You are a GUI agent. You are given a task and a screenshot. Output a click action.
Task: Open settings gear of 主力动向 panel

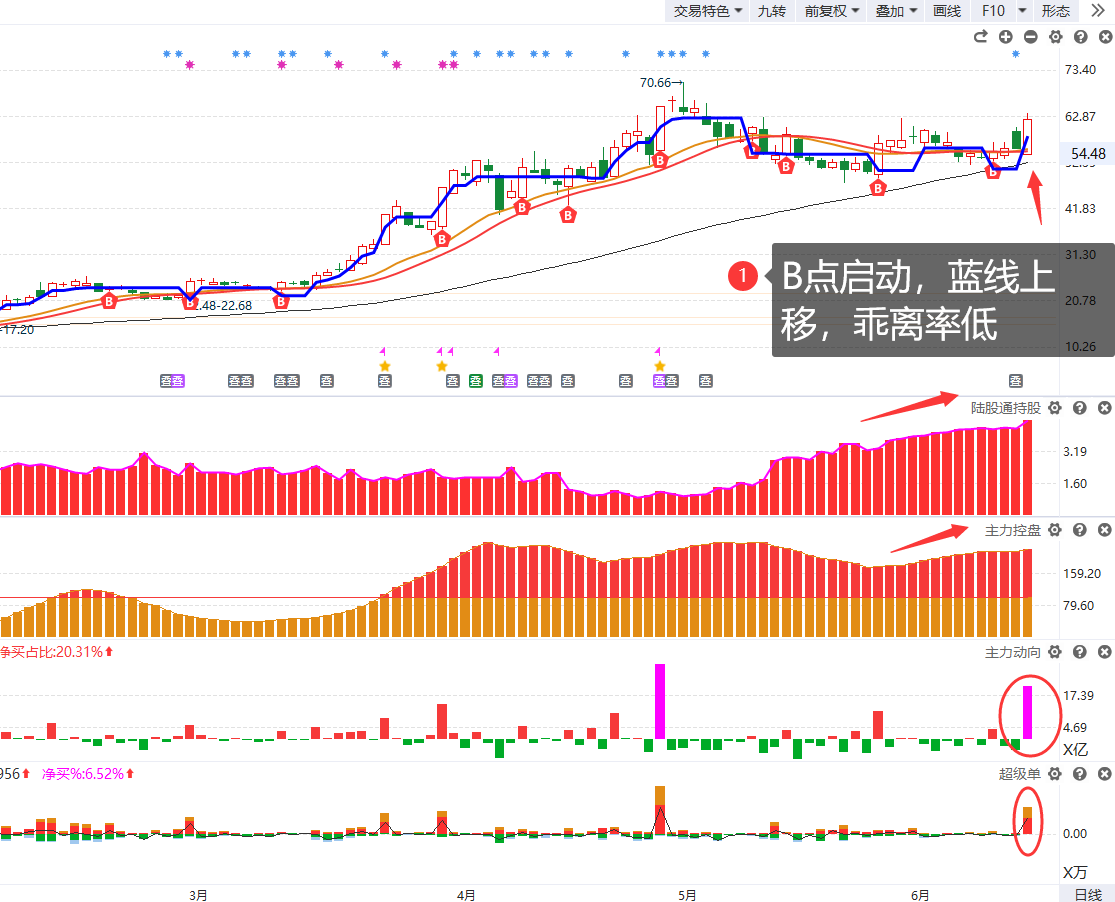point(1055,652)
